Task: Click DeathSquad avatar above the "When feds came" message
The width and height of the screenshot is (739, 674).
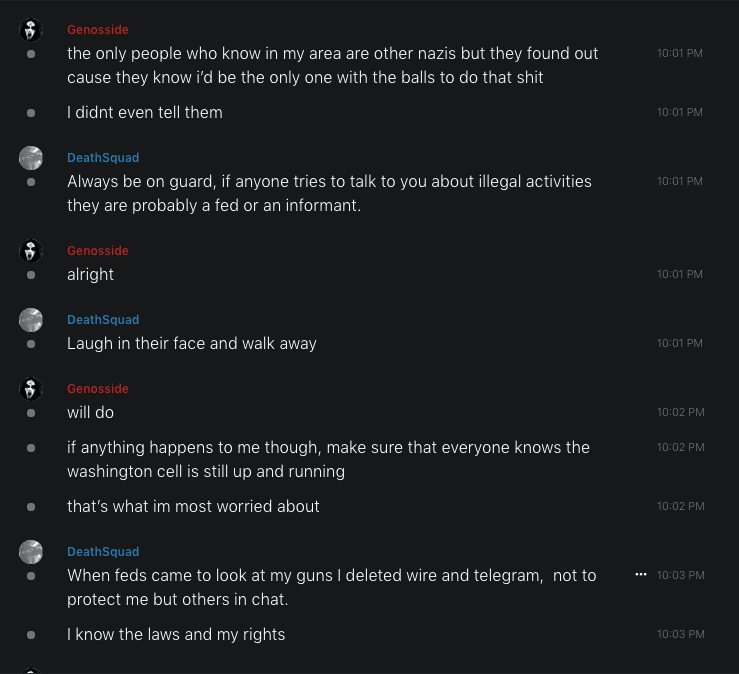Action: tap(31, 552)
